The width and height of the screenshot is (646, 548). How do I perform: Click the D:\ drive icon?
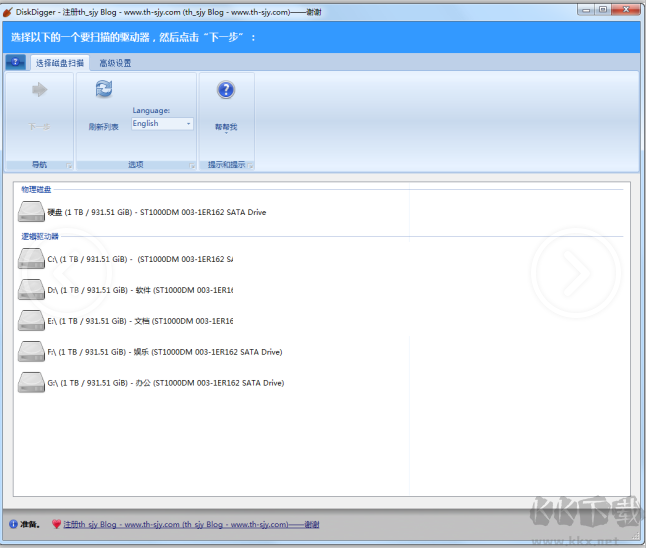click(x=31, y=290)
